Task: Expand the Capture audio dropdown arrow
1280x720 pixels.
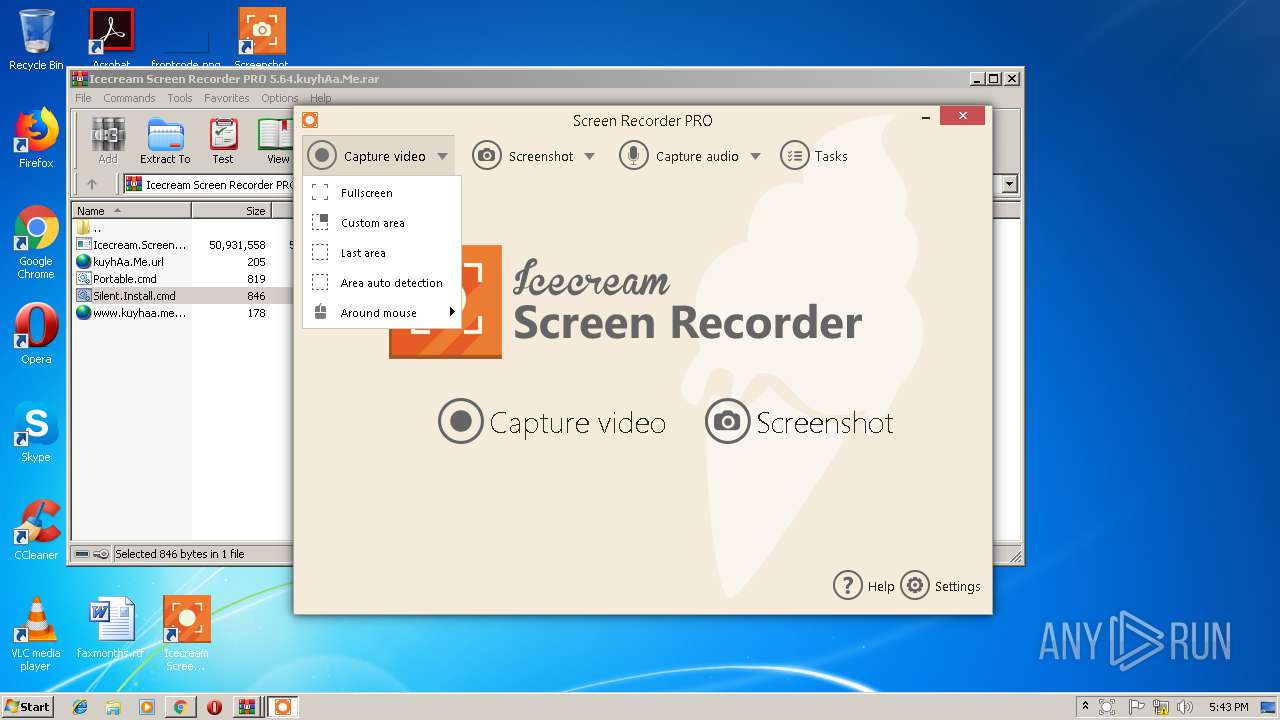Action: coord(755,157)
